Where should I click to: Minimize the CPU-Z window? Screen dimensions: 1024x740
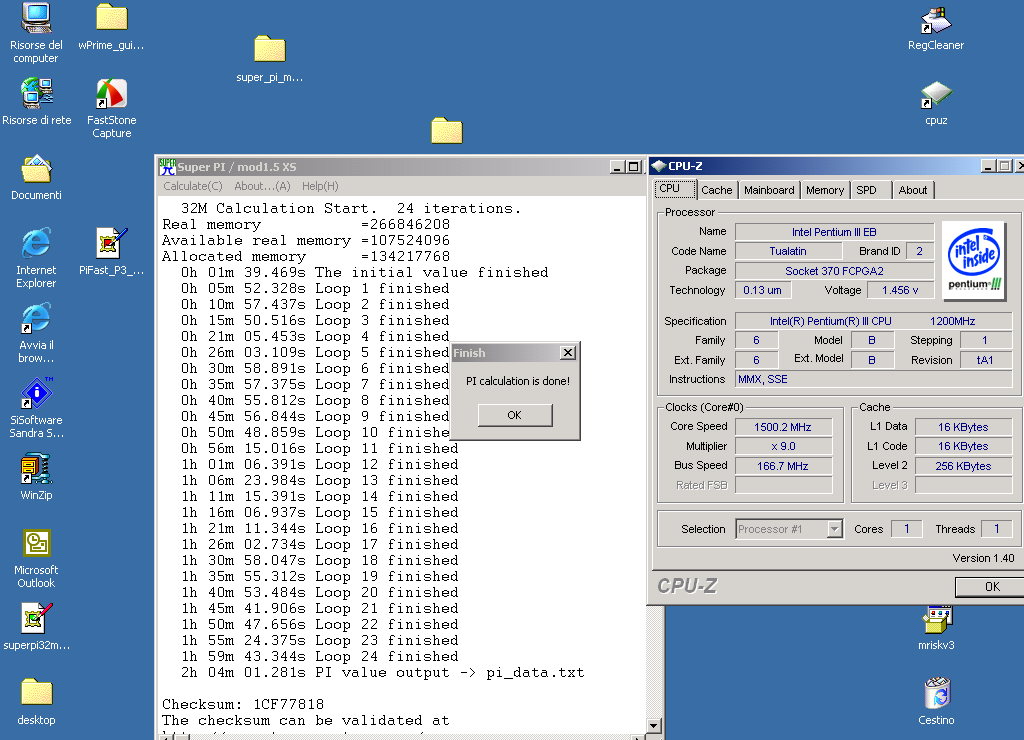pyautogui.click(x=989, y=166)
